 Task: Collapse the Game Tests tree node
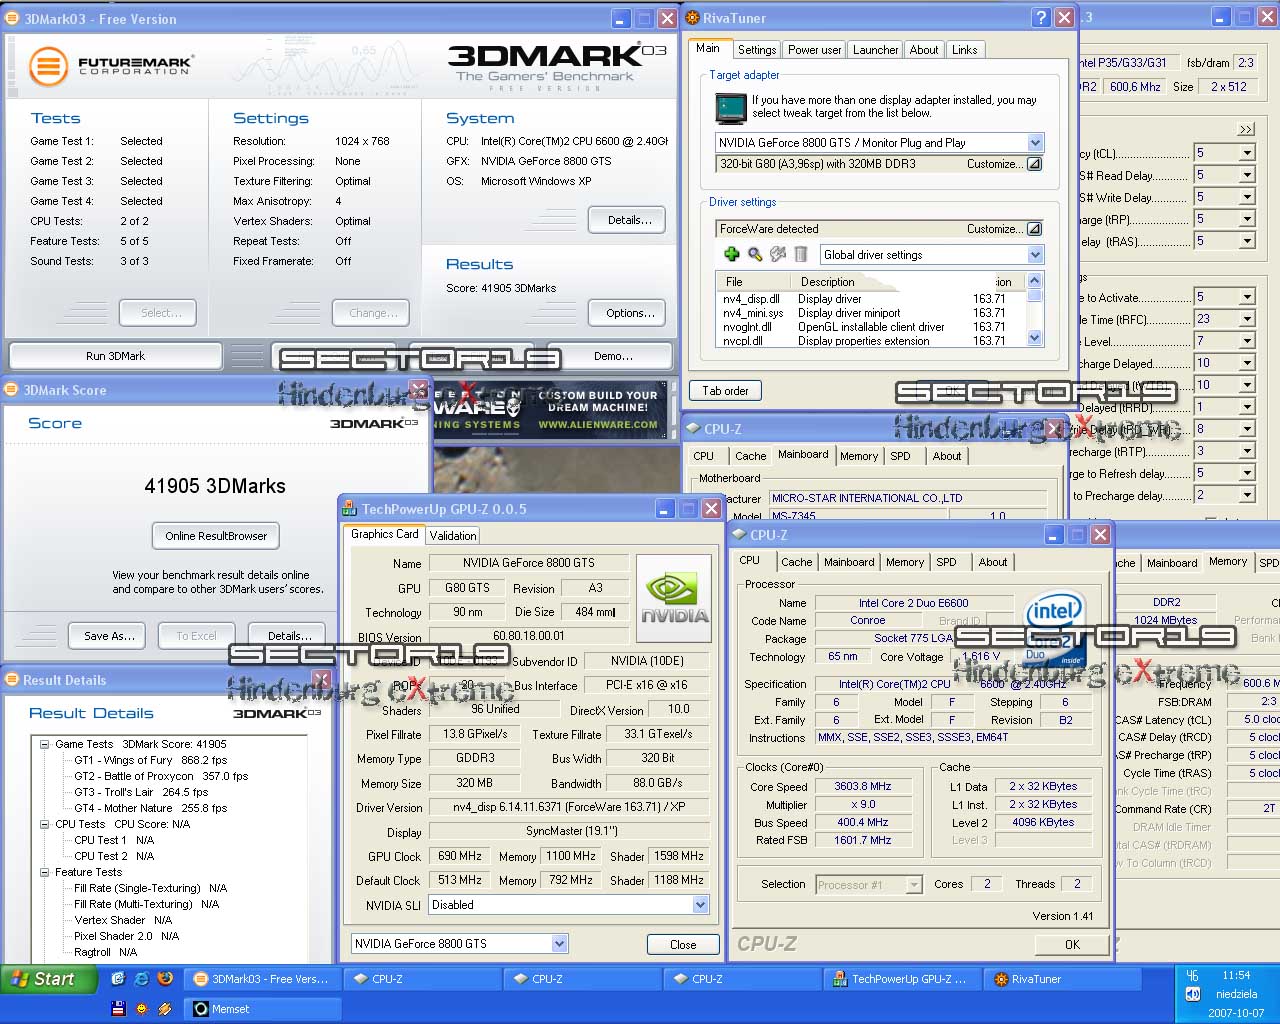(45, 744)
